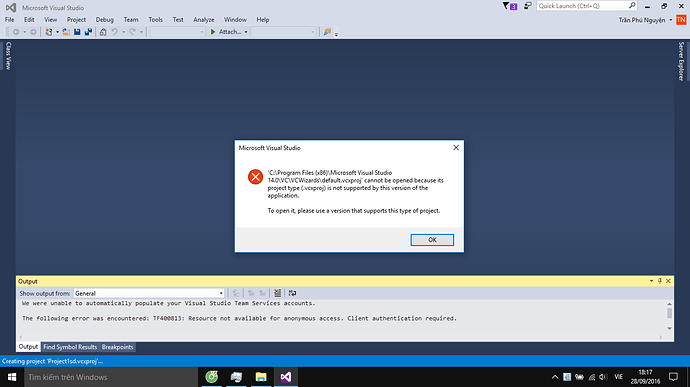Click the user account avatar TN
The image size is (690, 387).
point(681,20)
